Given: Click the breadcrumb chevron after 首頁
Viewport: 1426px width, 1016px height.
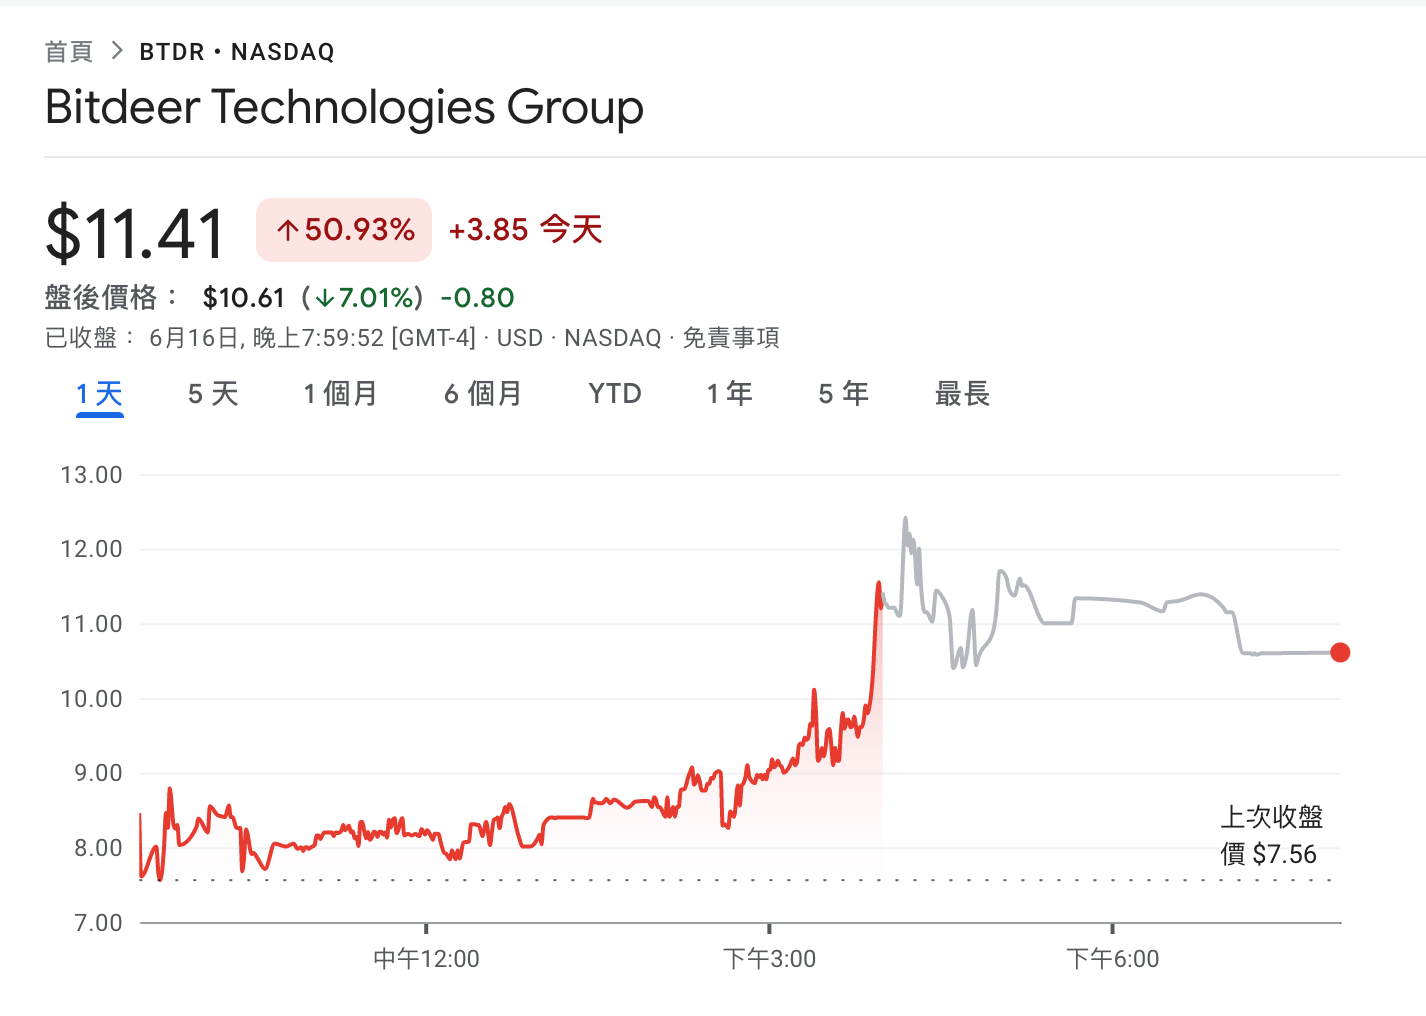Looking at the screenshot, I should click(x=116, y=49).
